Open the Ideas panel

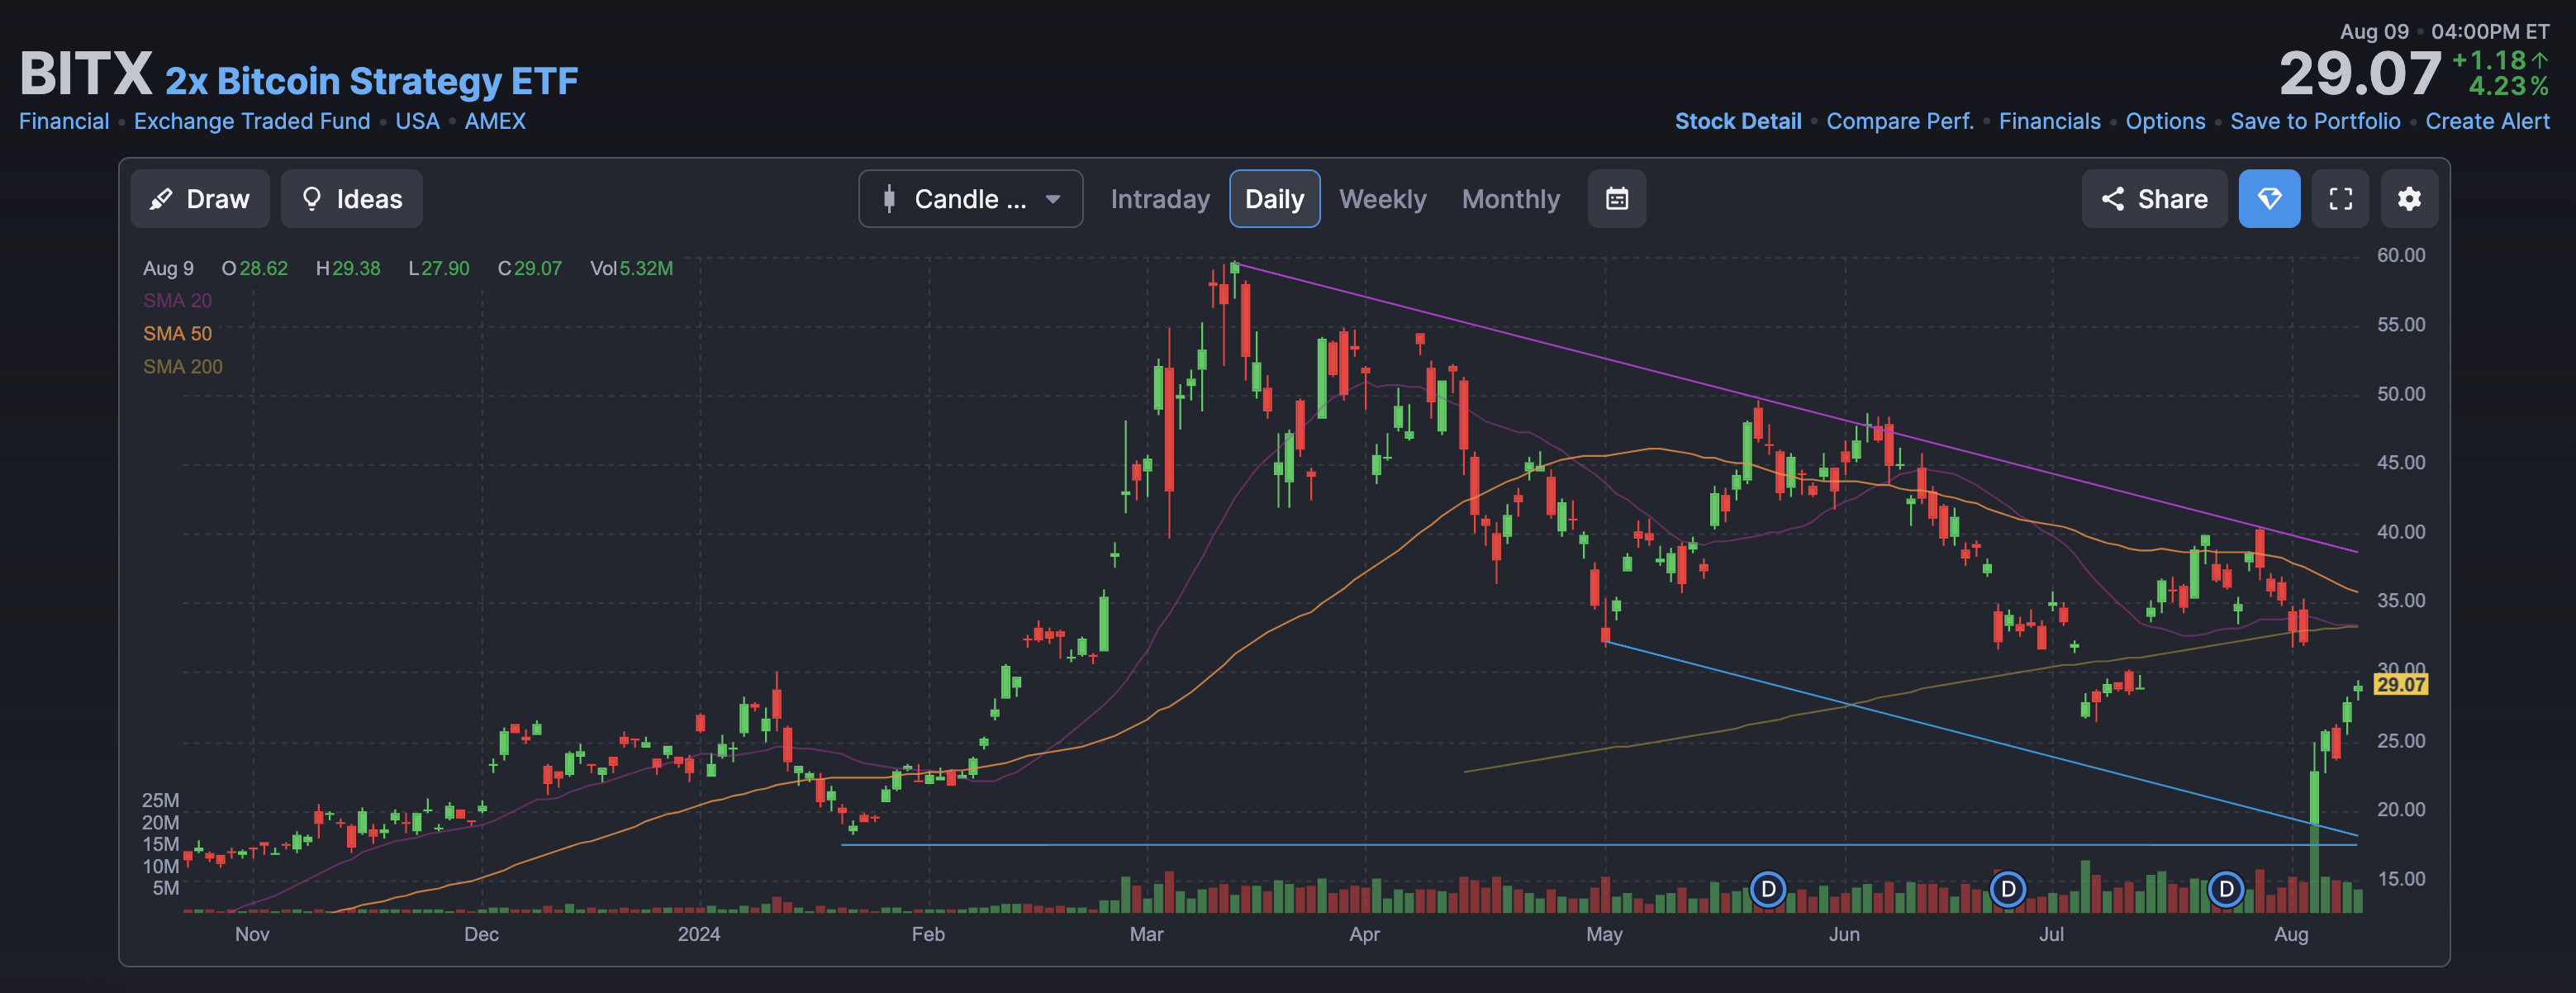tap(351, 199)
